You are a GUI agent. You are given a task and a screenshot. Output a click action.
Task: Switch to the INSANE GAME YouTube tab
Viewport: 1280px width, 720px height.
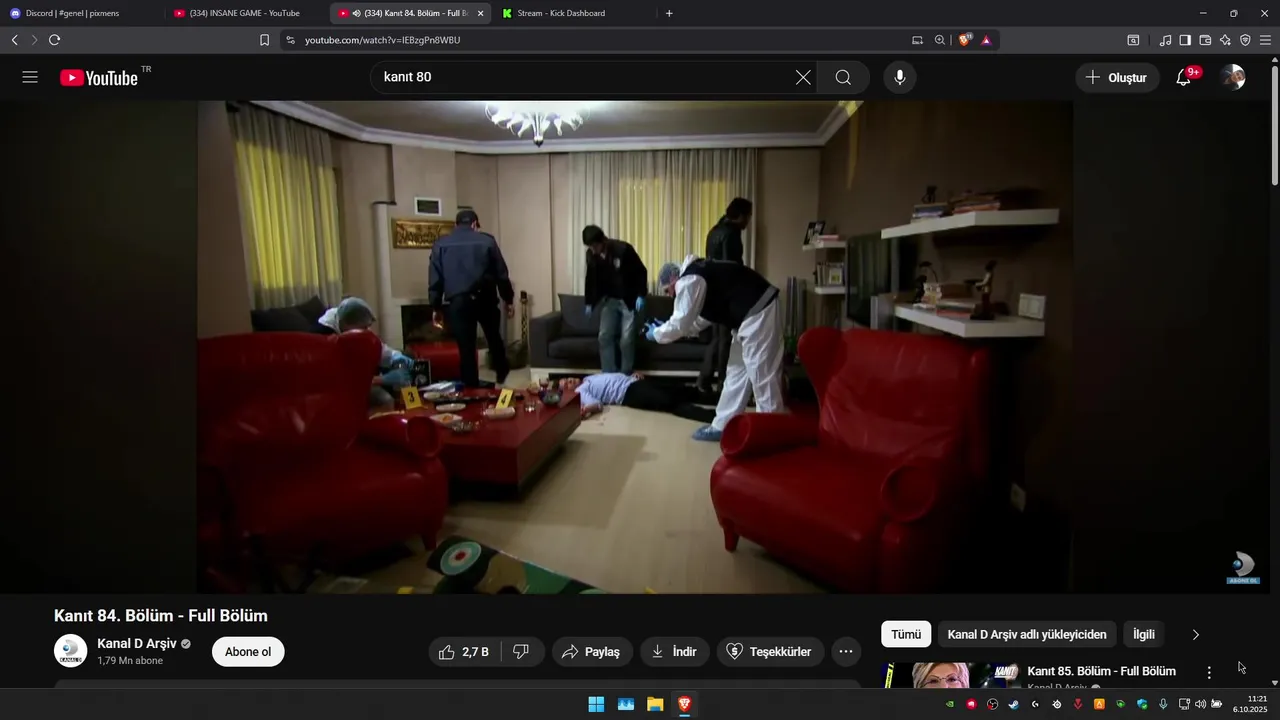coord(246,13)
